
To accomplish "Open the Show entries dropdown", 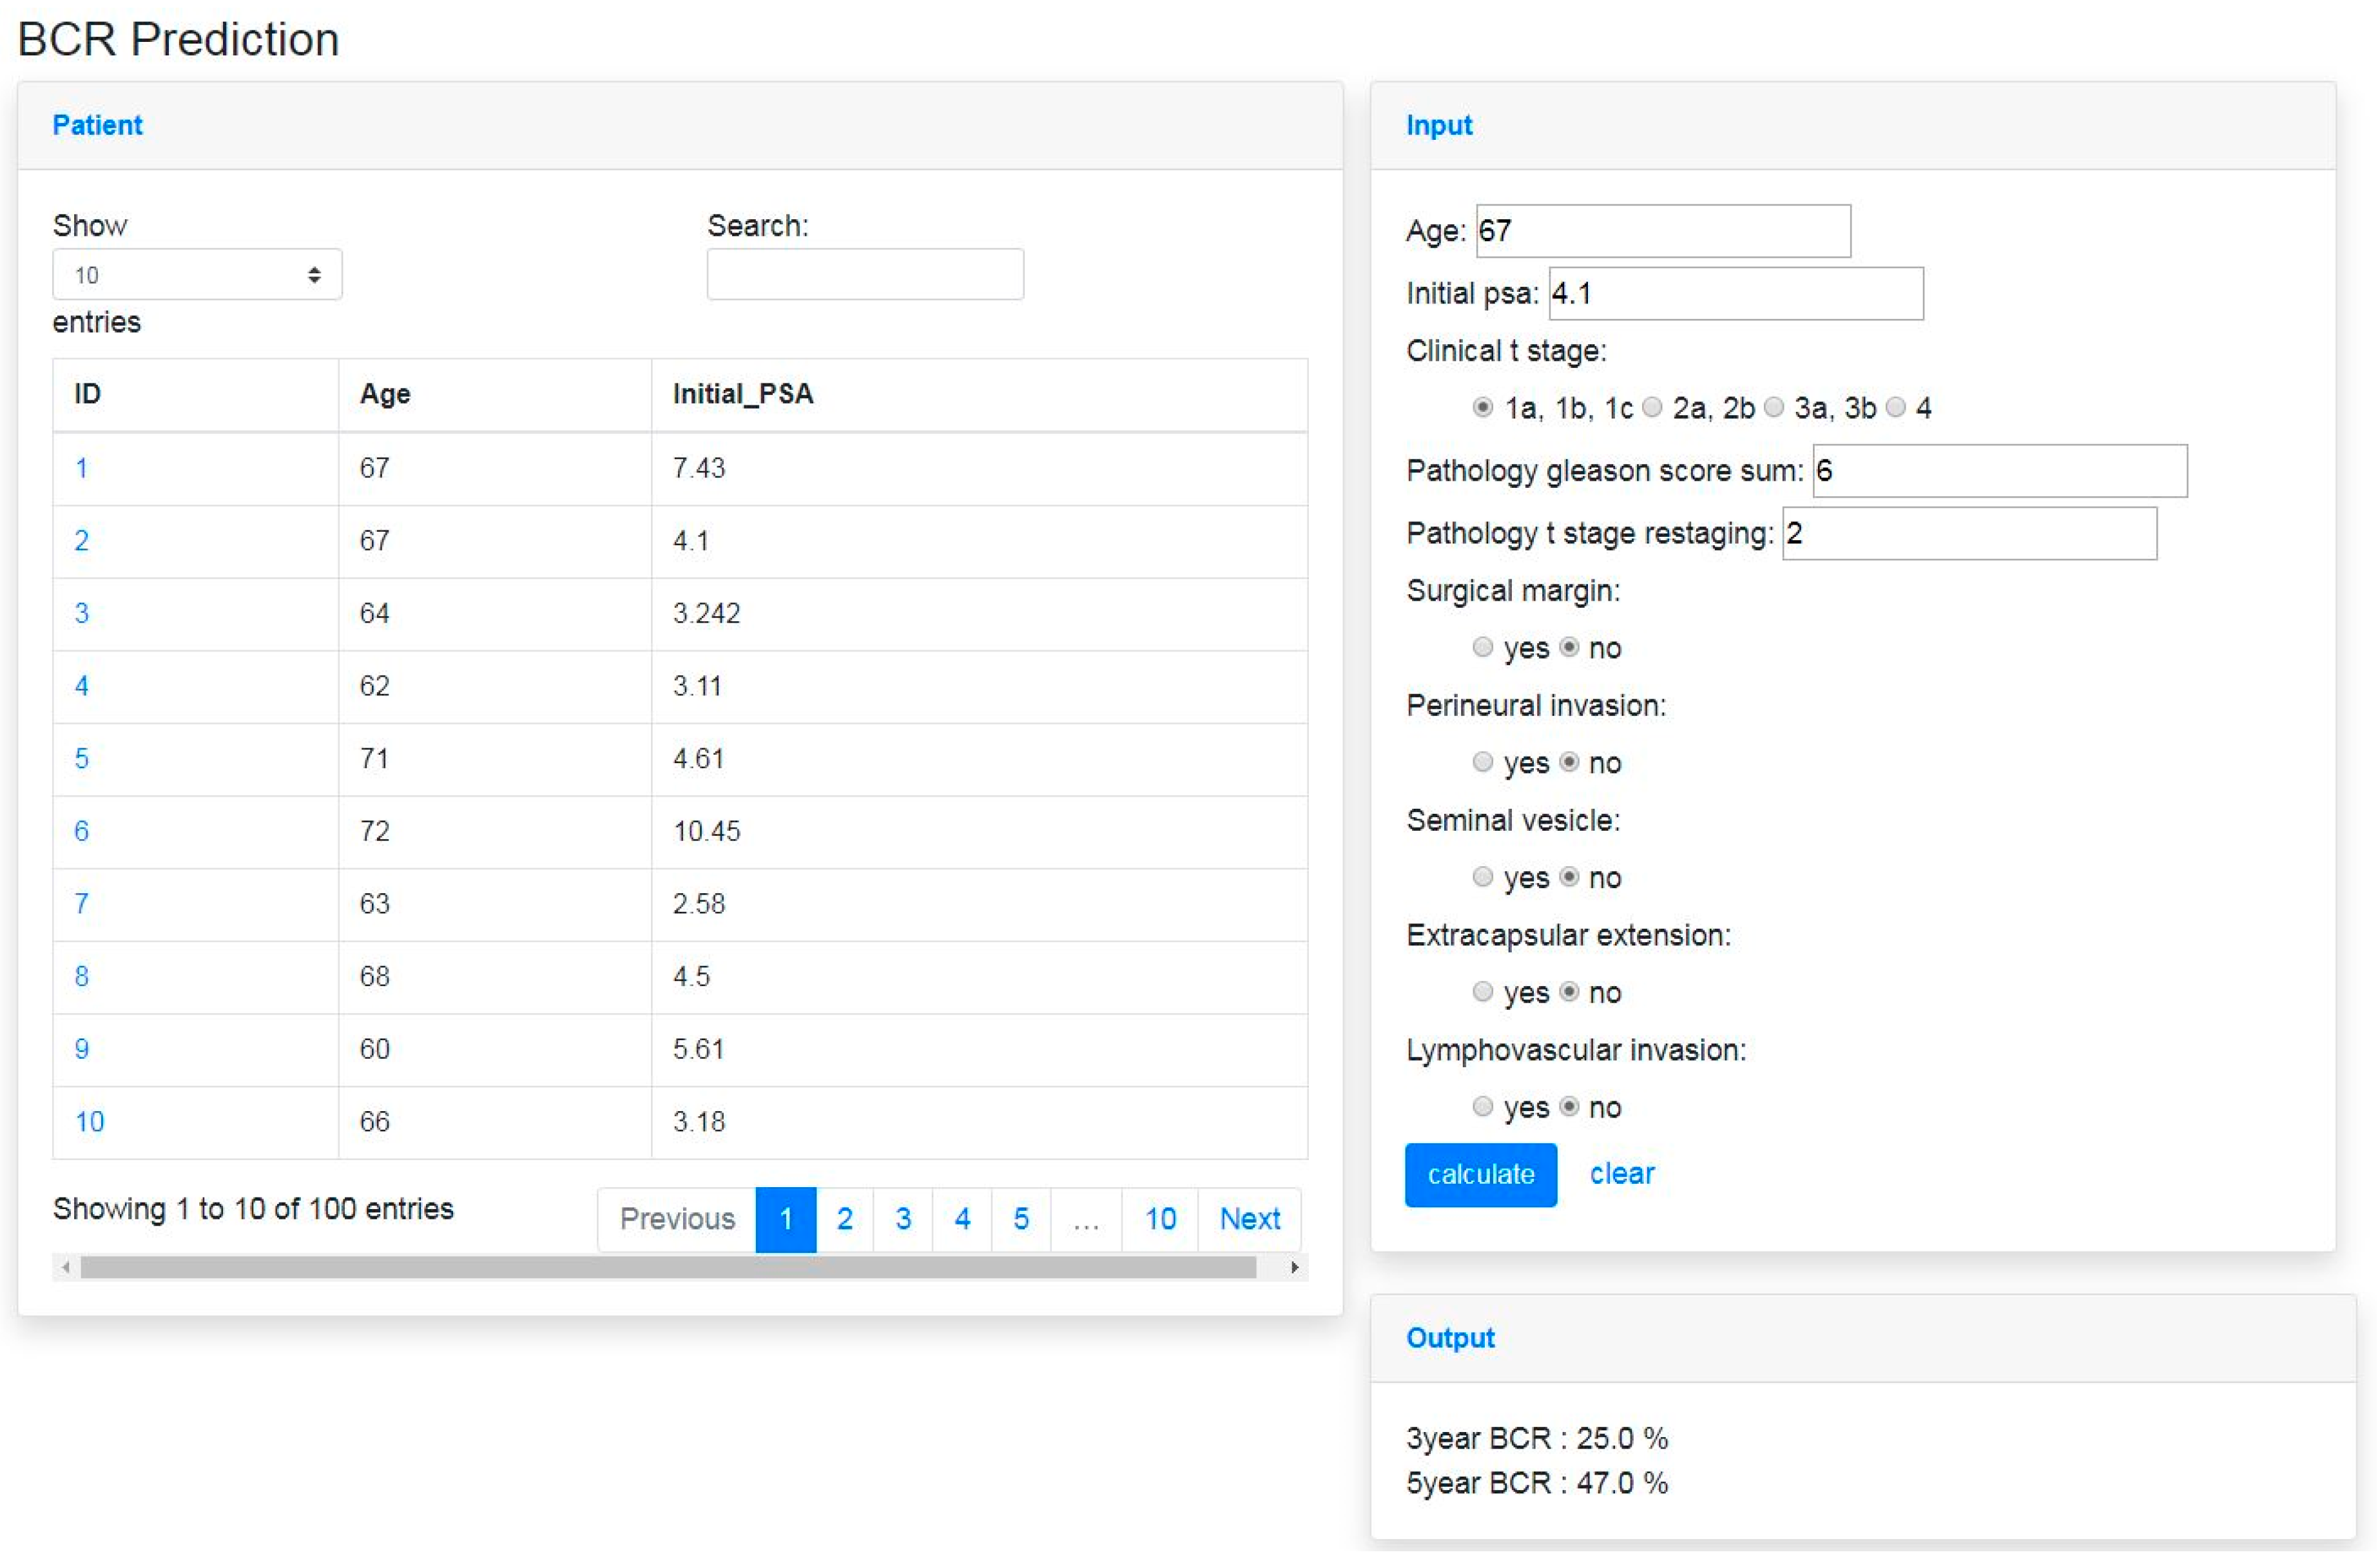I will coord(197,275).
